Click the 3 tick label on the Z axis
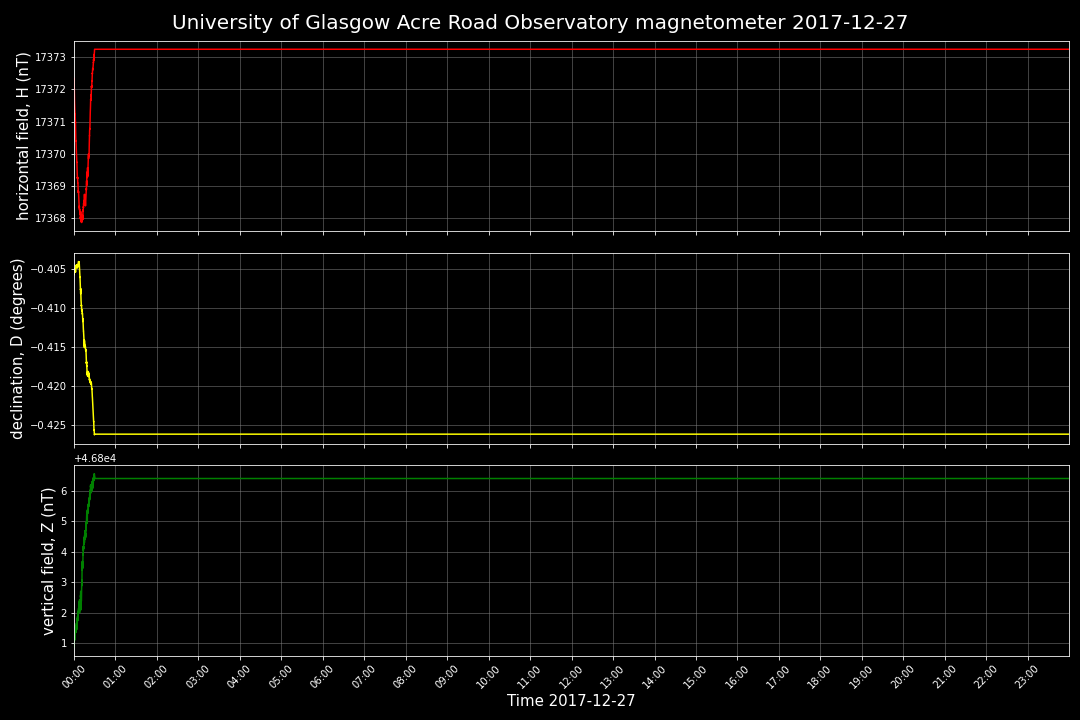Screen dimensions: 1080x720 (x=64, y=582)
